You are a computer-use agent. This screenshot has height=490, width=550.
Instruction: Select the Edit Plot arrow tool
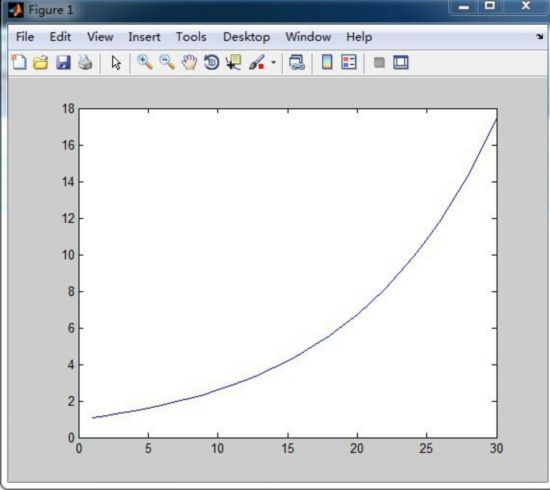tap(116, 63)
